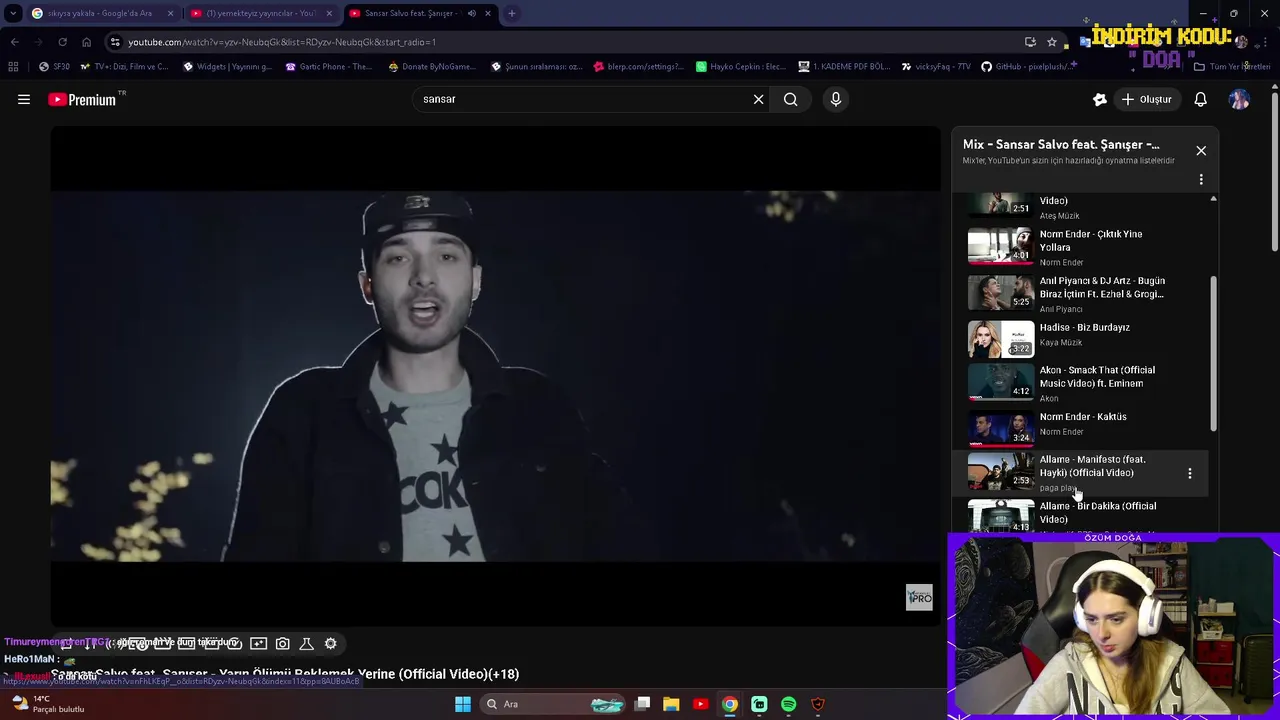Open the blerp.com/settings bookmark

pos(638,67)
